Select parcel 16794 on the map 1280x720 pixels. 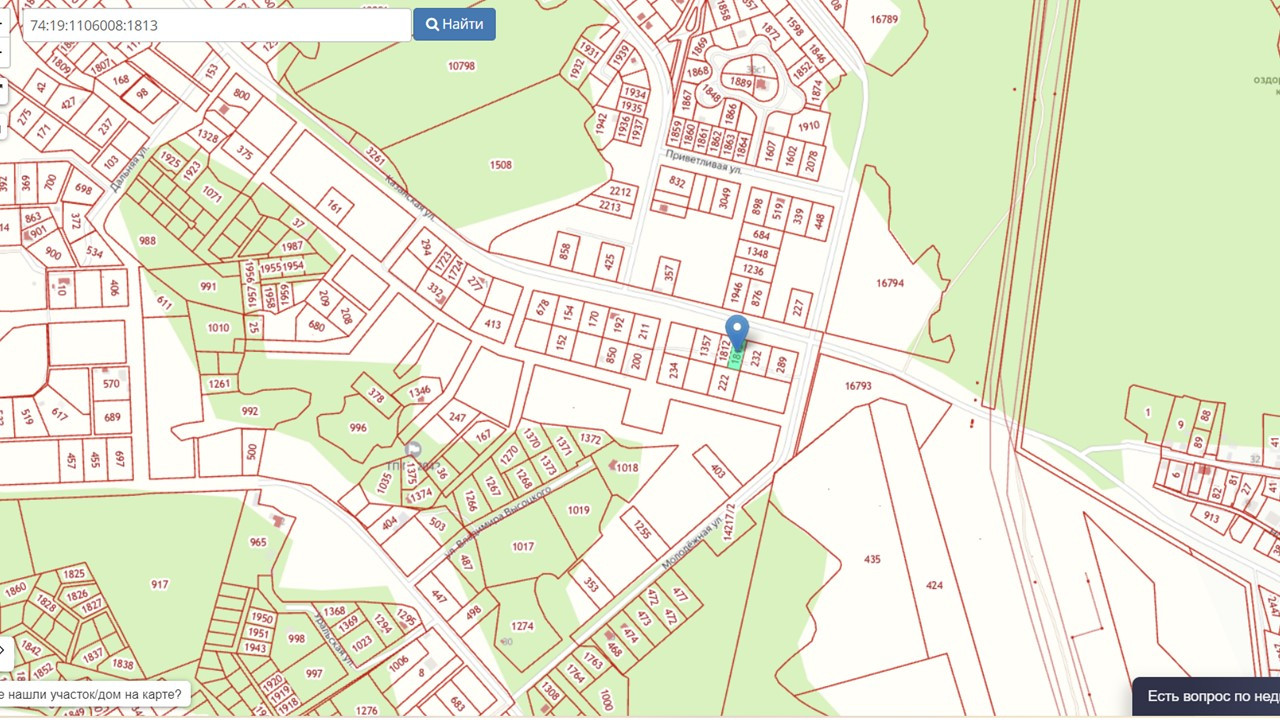click(x=889, y=283)
